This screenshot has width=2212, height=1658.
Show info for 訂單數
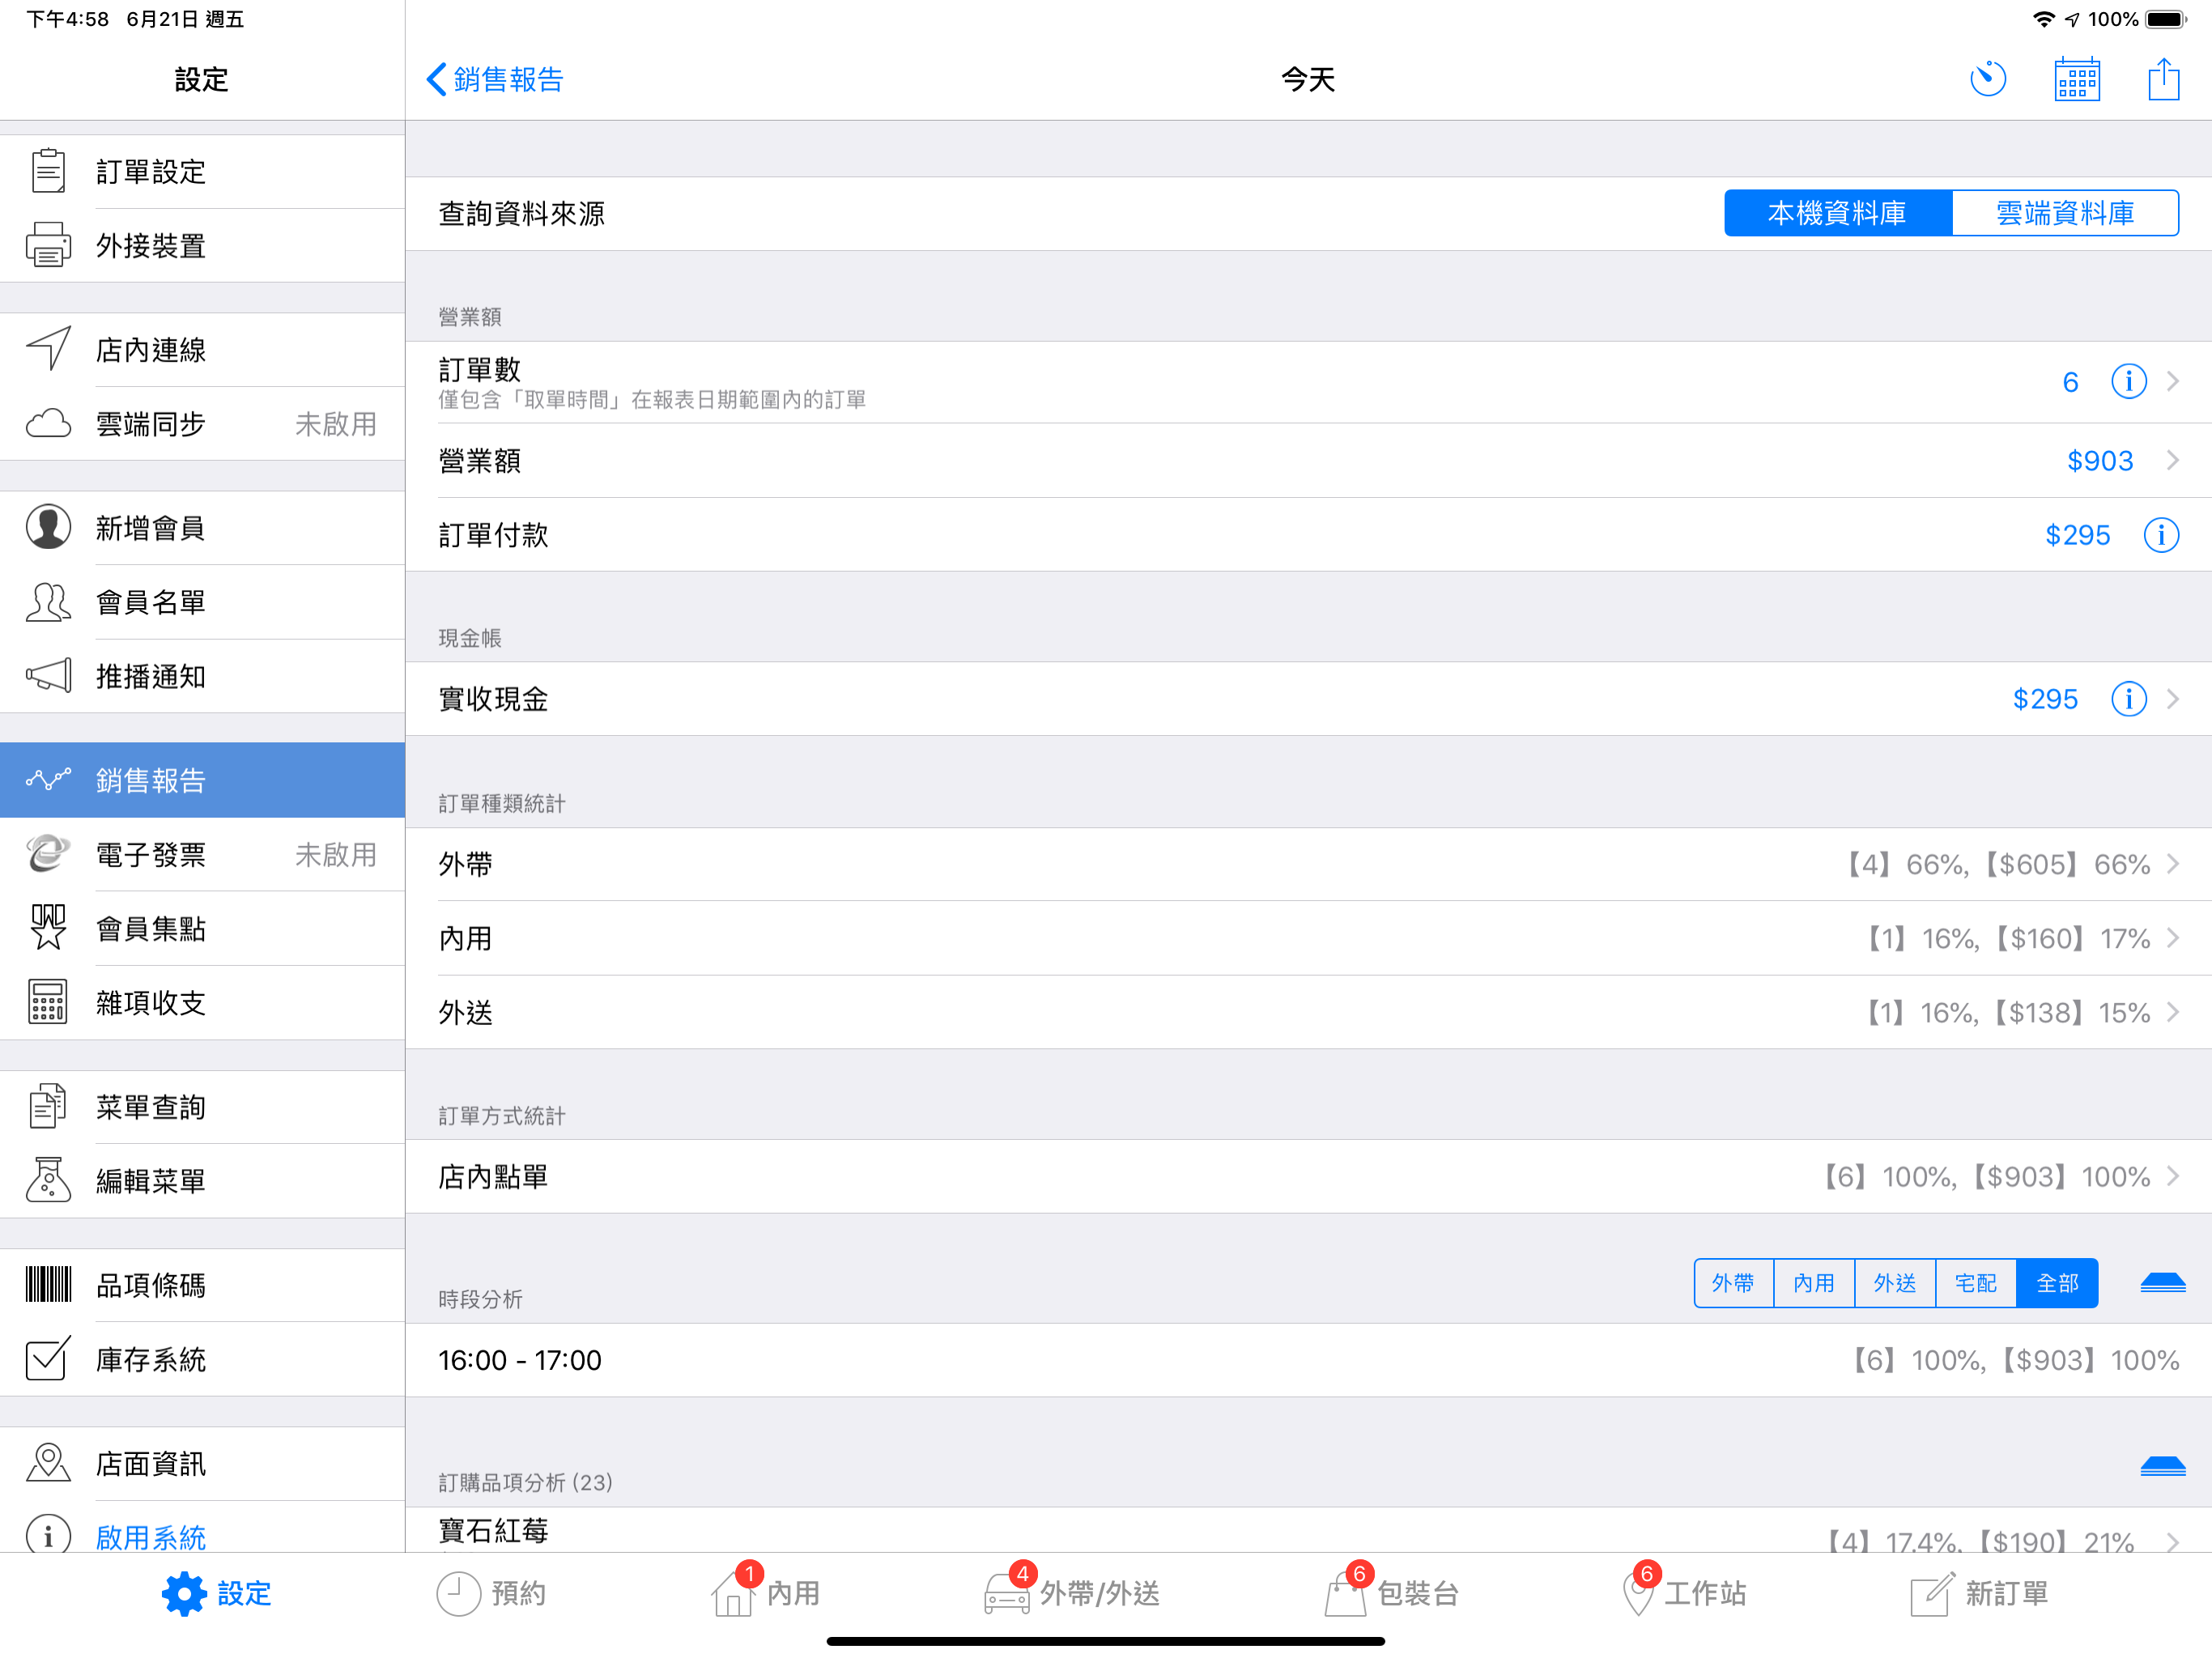tap(2129, 381)
